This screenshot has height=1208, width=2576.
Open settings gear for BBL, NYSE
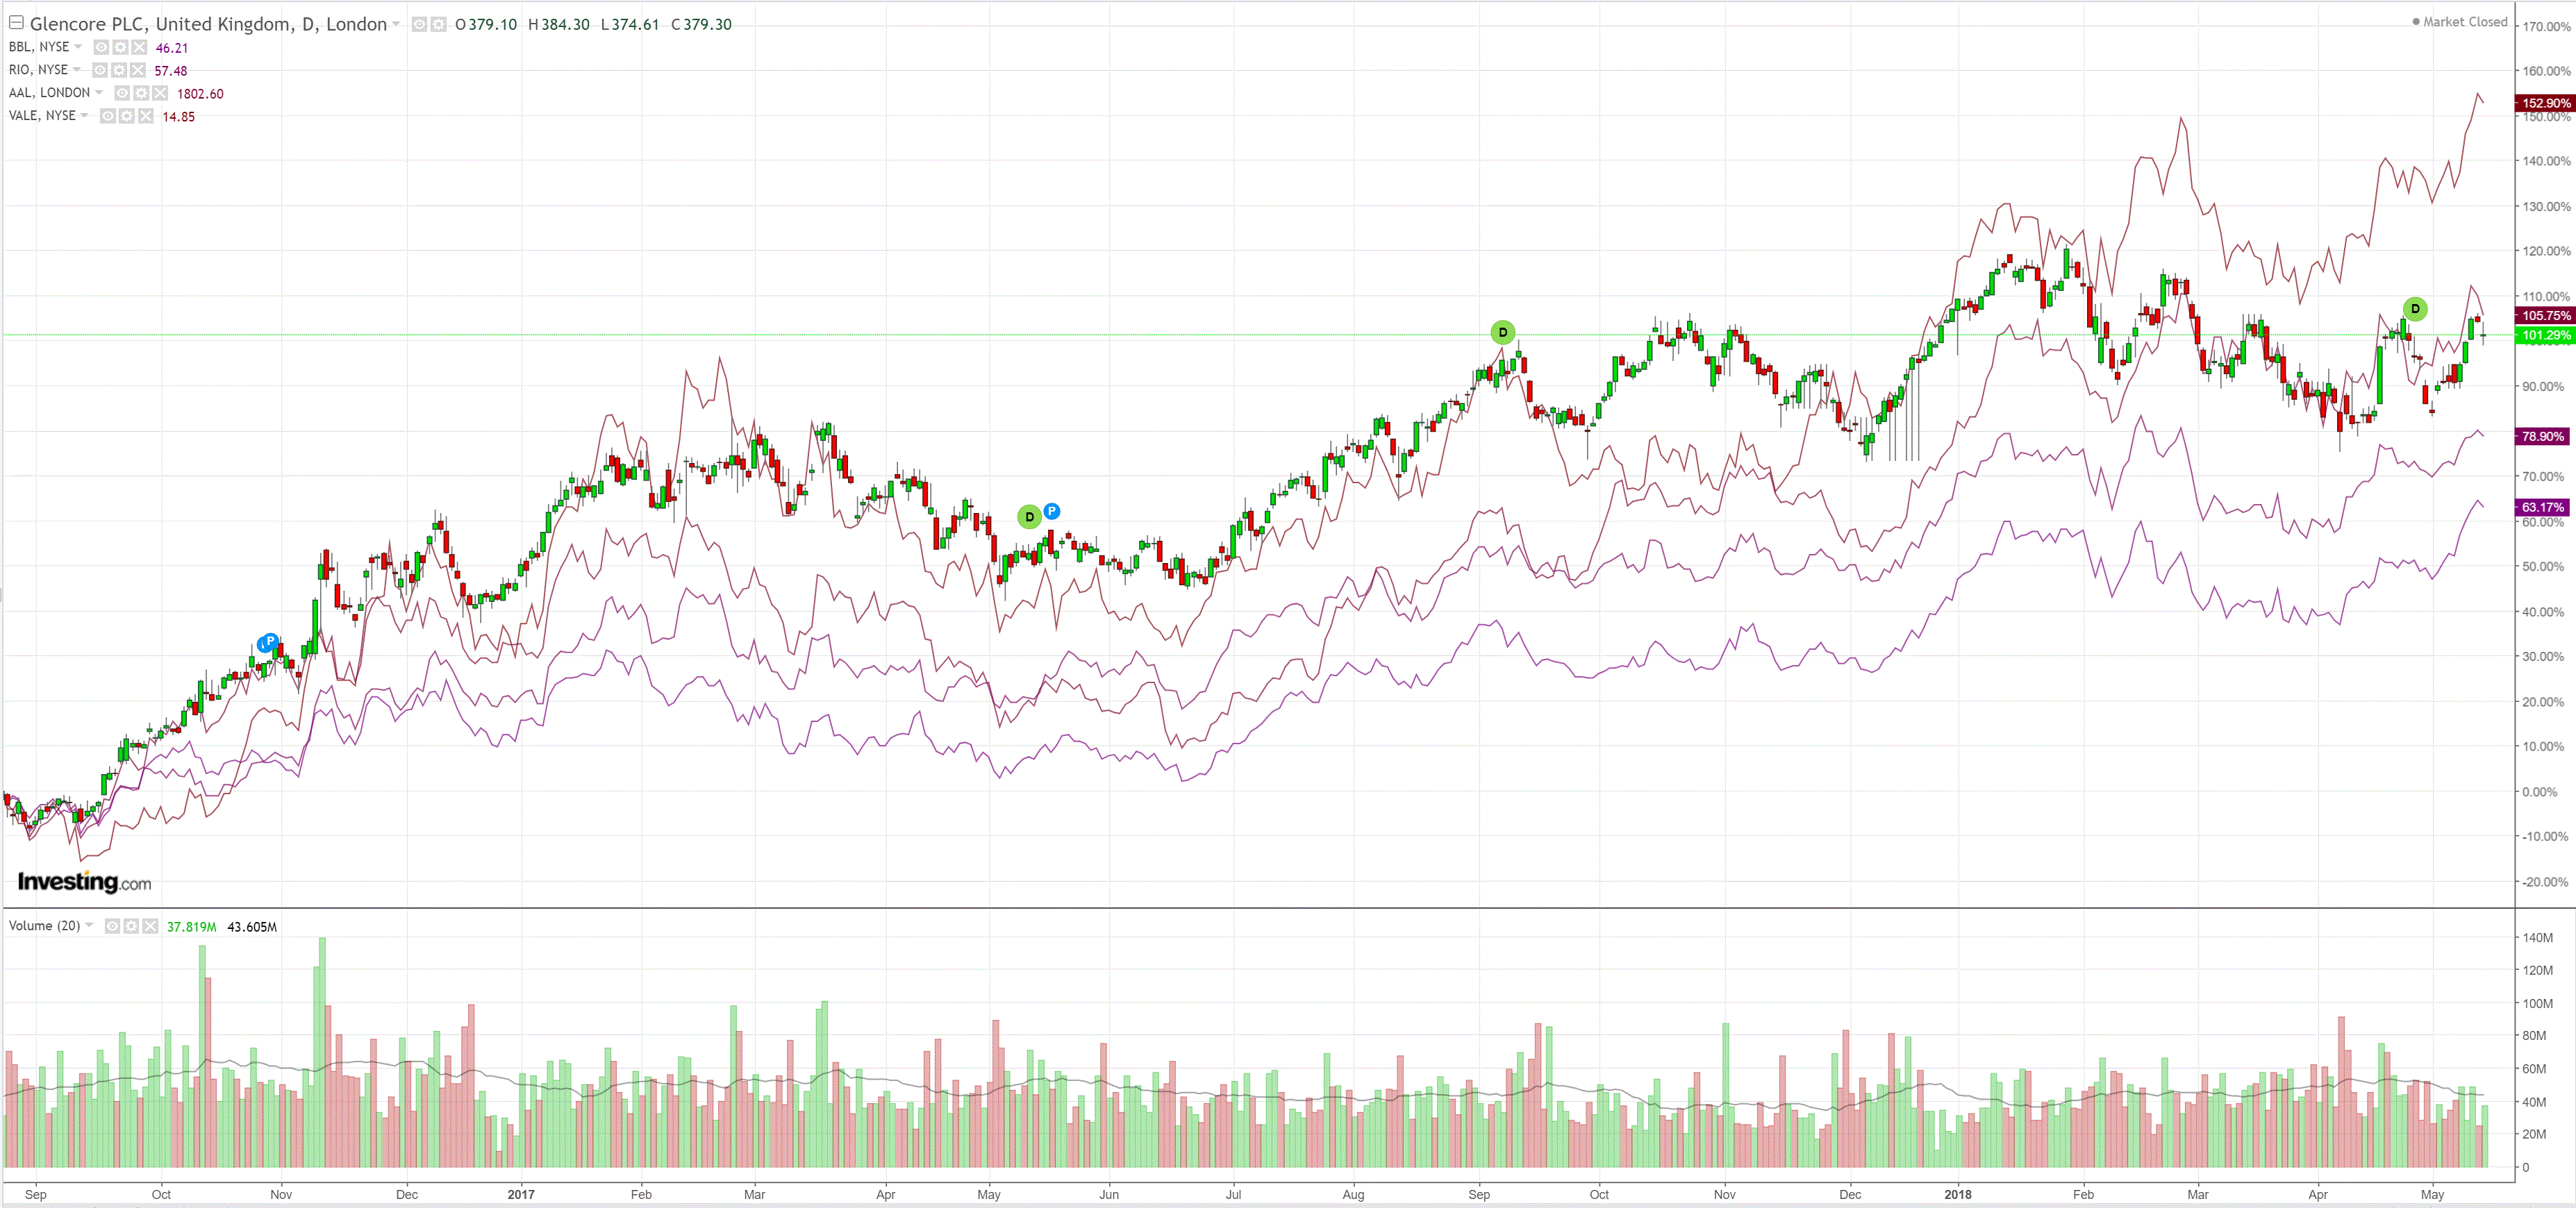(120, 47)
